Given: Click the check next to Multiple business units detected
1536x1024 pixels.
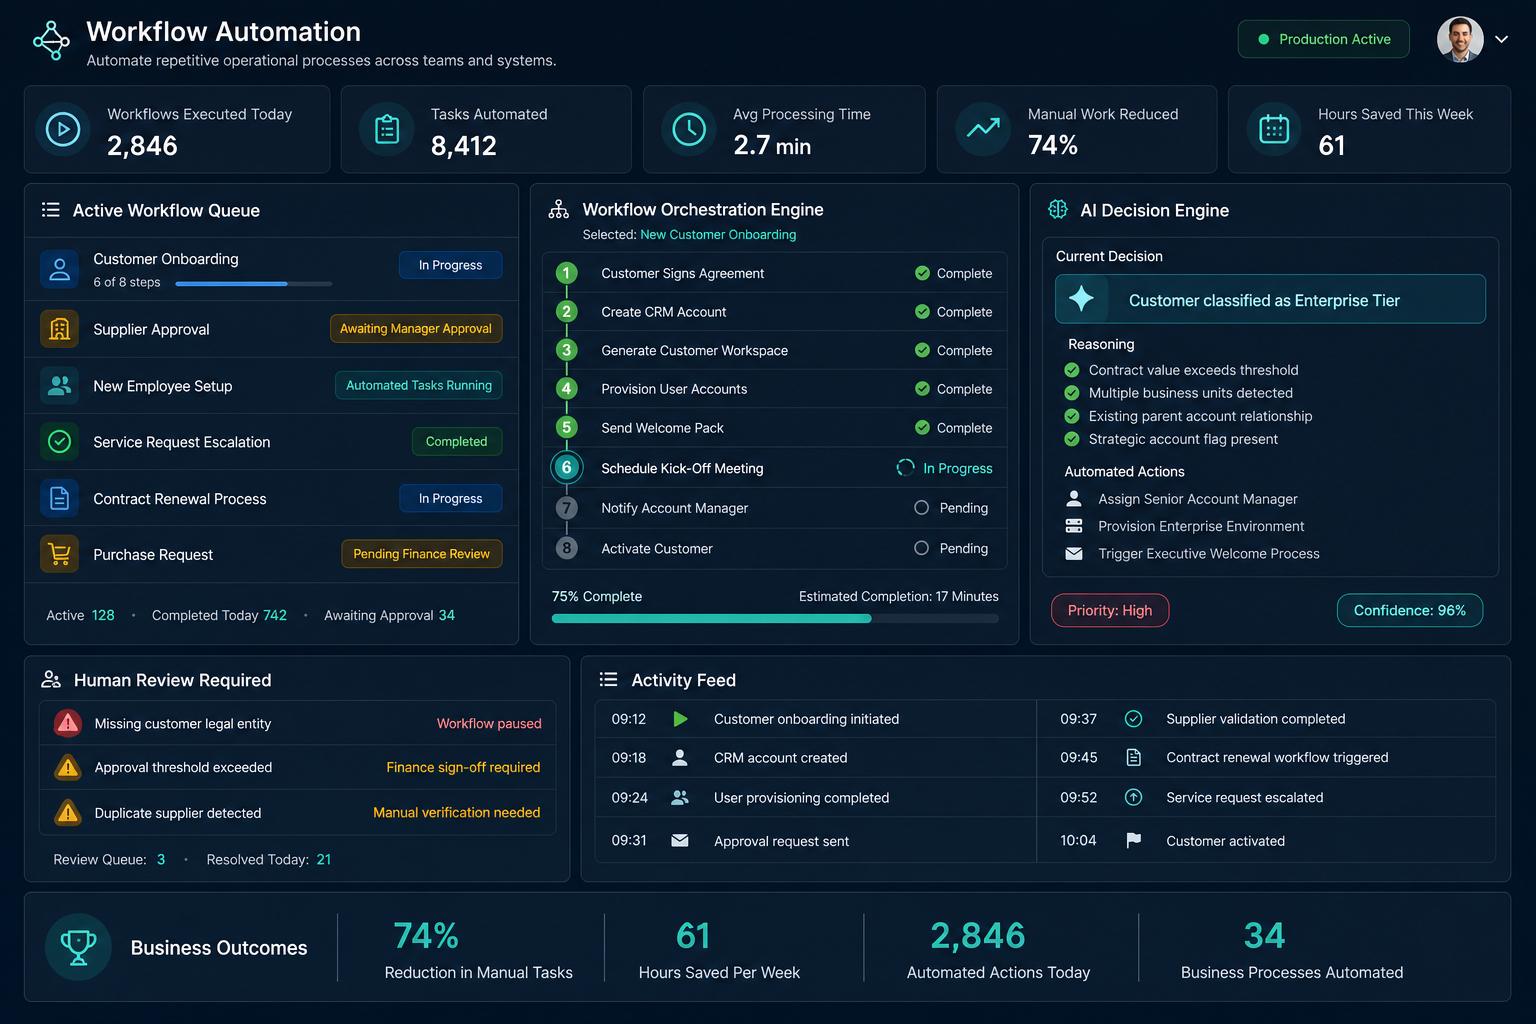Looking at the screenshot, I should [1072, 393].
